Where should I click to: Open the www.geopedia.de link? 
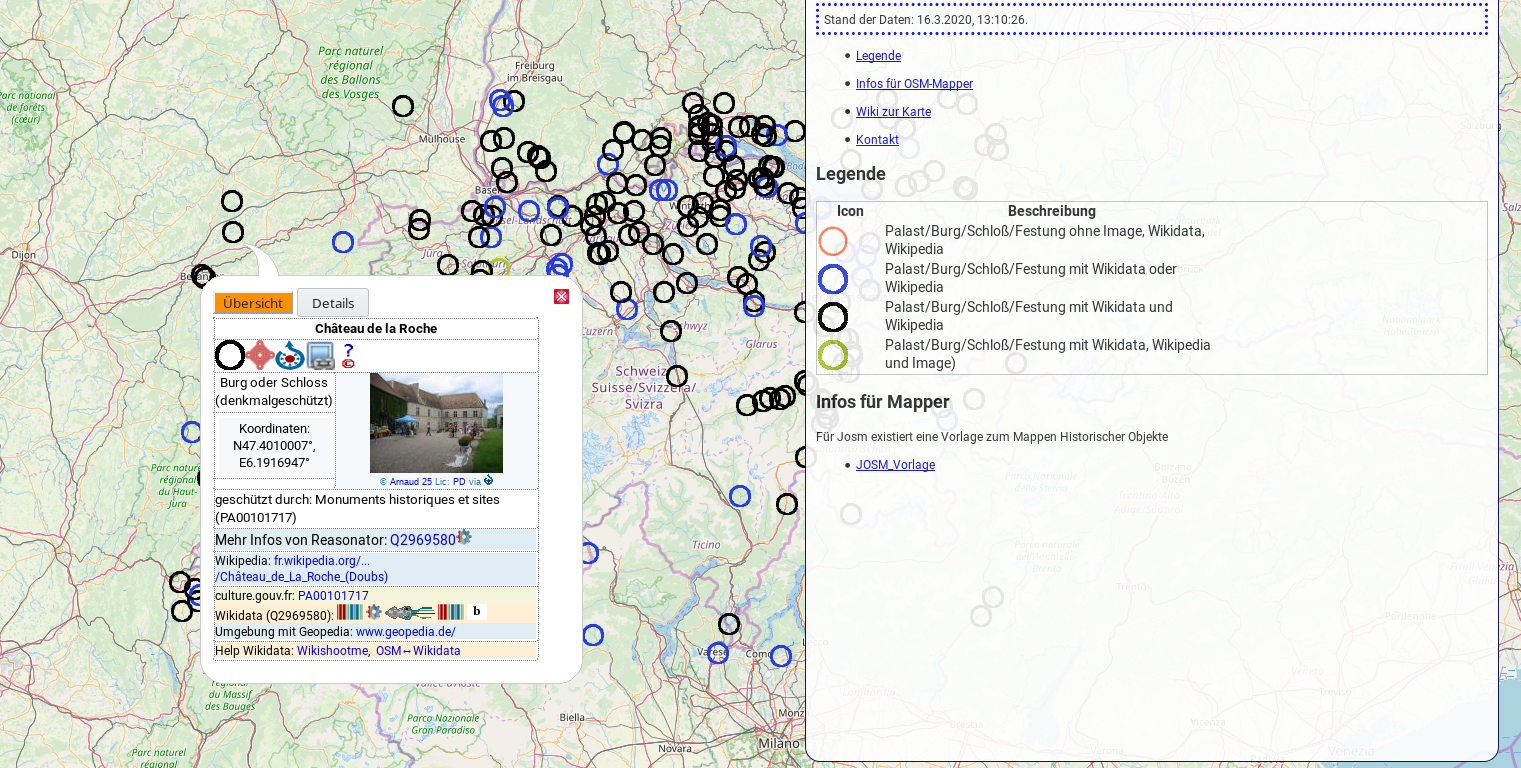405,632
